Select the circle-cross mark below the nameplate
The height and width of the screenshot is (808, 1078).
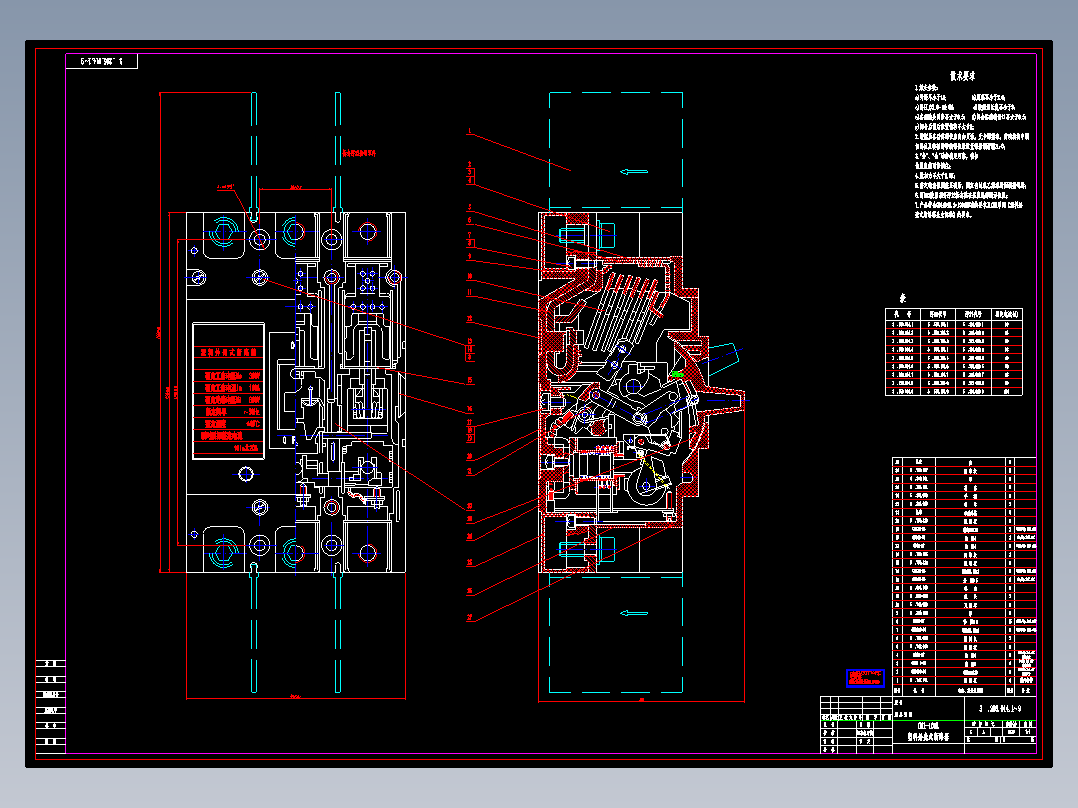click(x=246, y=474)
